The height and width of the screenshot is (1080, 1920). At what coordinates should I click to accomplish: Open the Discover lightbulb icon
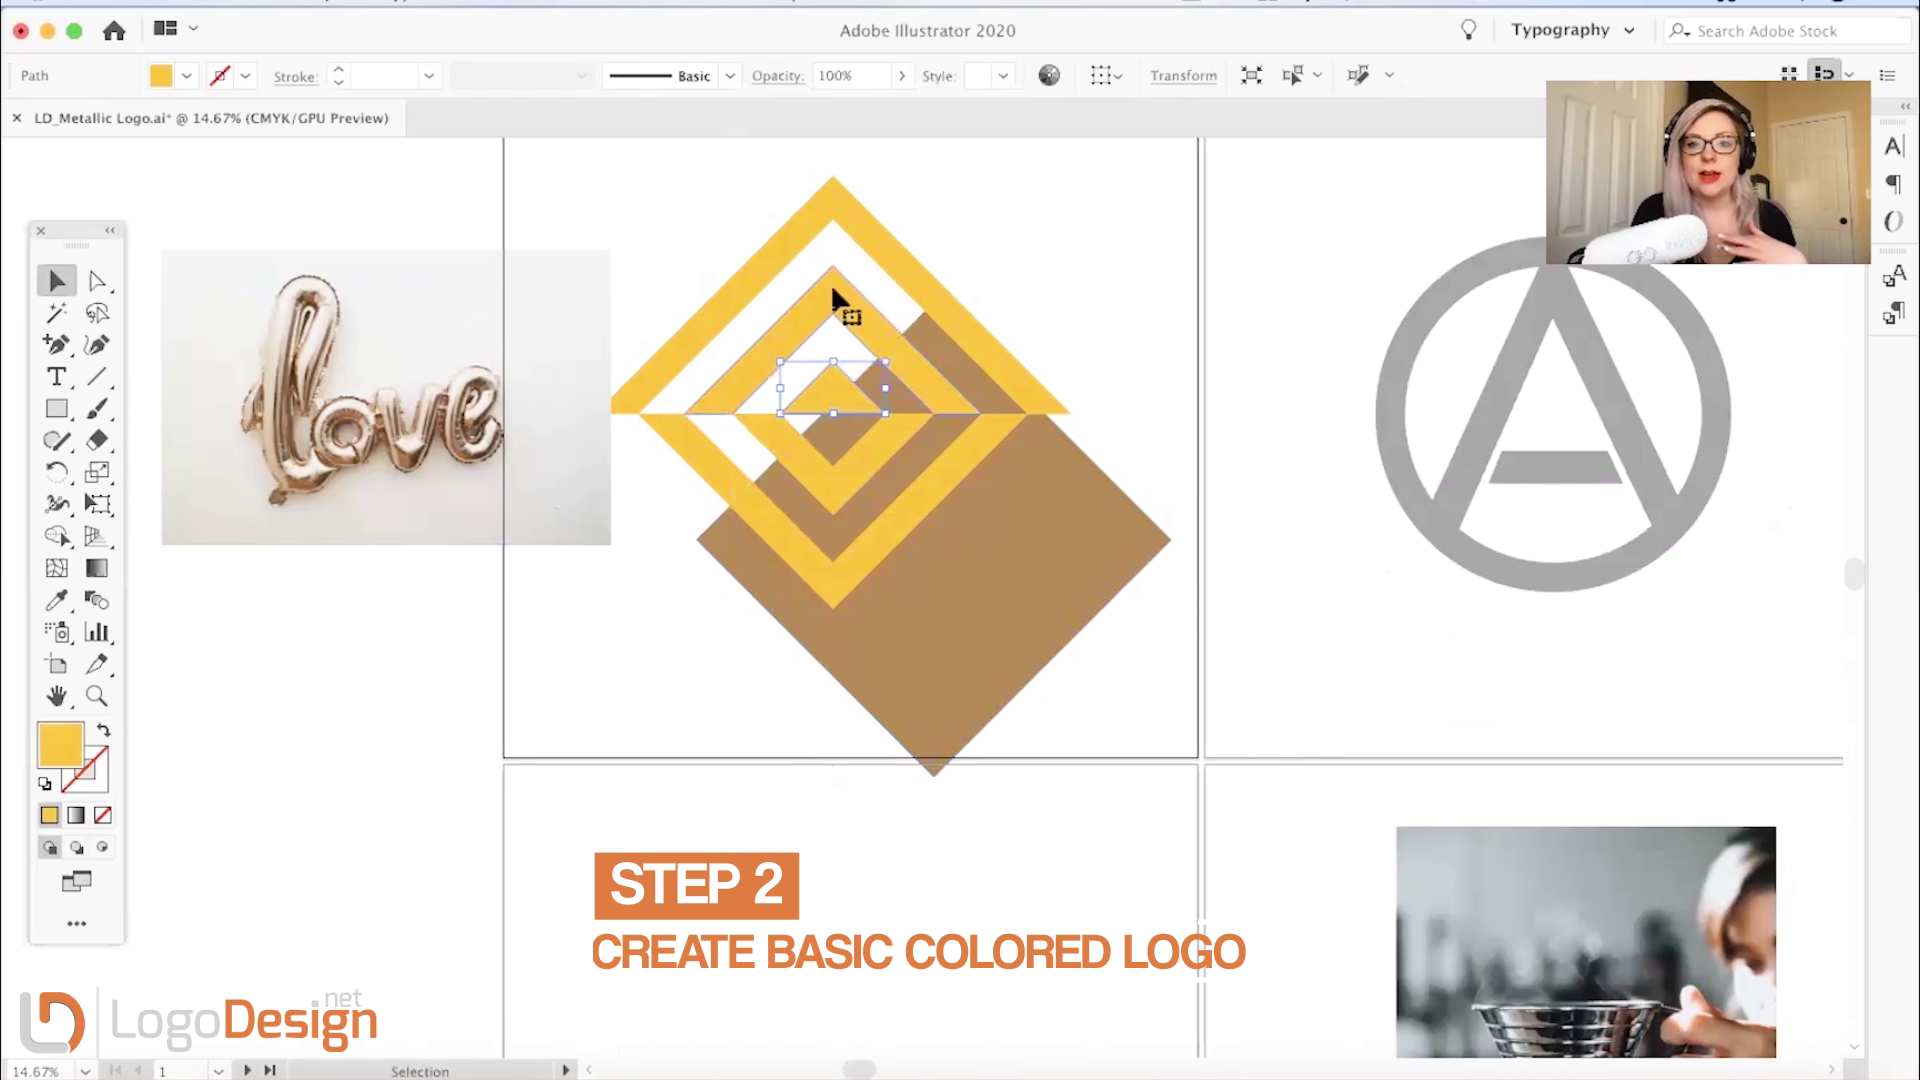tap(1468, 30)
